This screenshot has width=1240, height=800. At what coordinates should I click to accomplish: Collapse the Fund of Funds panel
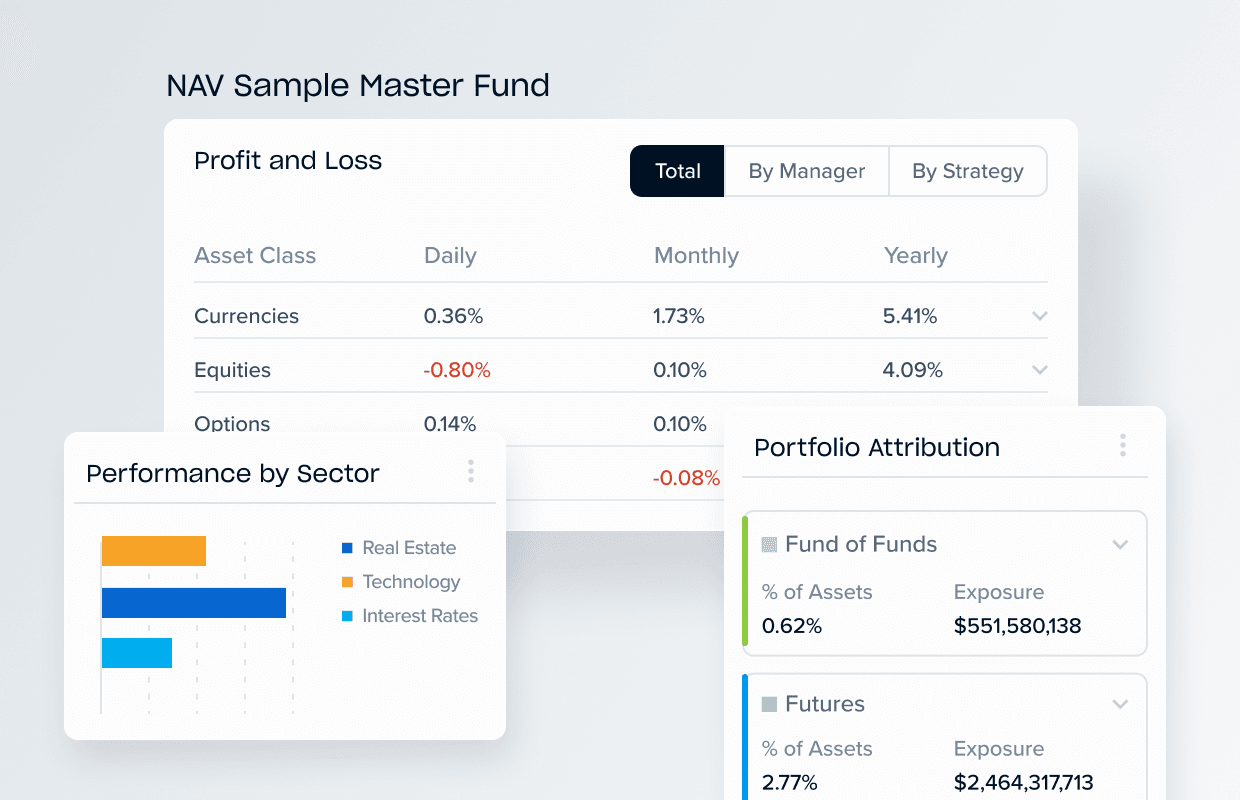(1120, 544)
